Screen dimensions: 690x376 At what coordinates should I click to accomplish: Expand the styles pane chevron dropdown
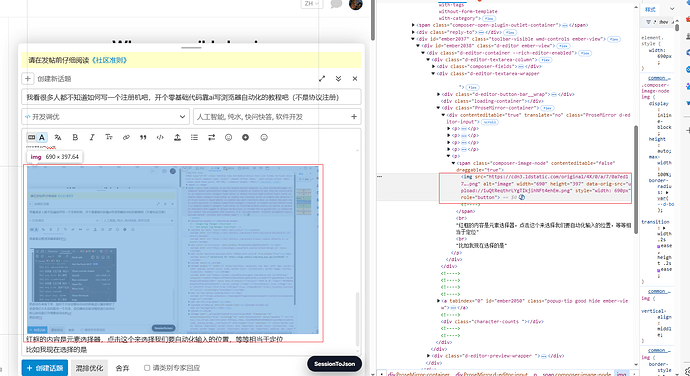click(x=672, y=9)
